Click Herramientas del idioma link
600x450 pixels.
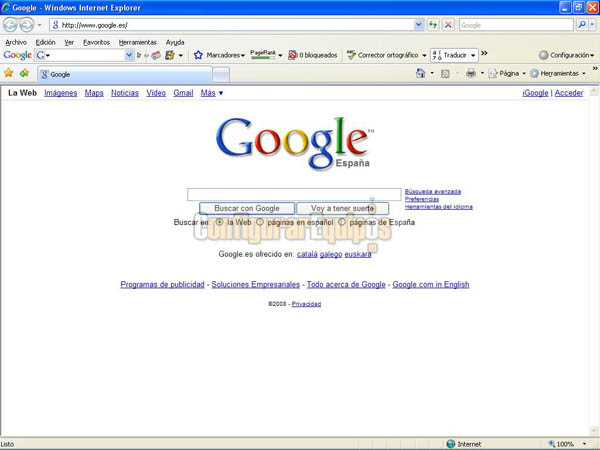click(439, 207)
